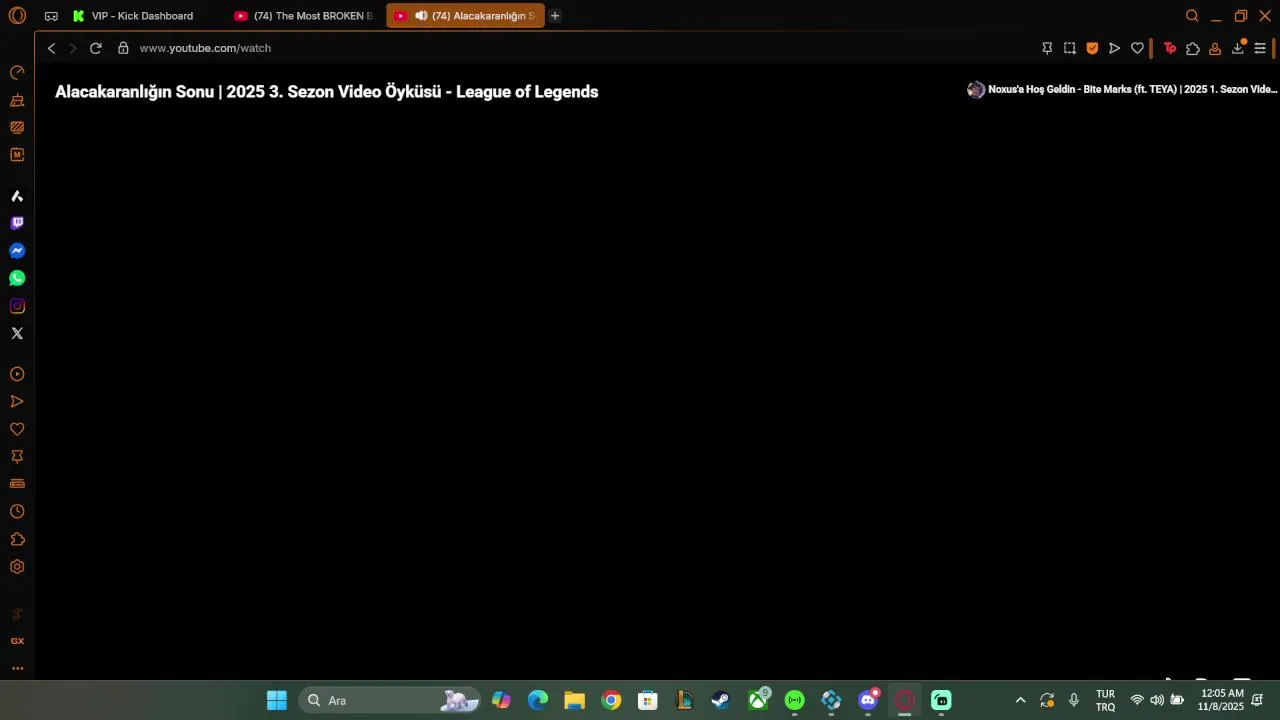1280x720 pixels.
Task: Show hidden system tray icons chevron
Action: 1020,700
